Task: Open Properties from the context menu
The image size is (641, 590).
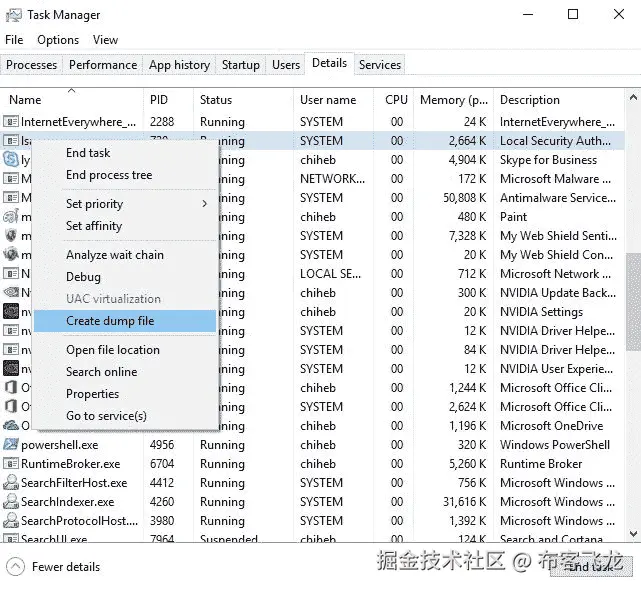Action: point(92,394)
